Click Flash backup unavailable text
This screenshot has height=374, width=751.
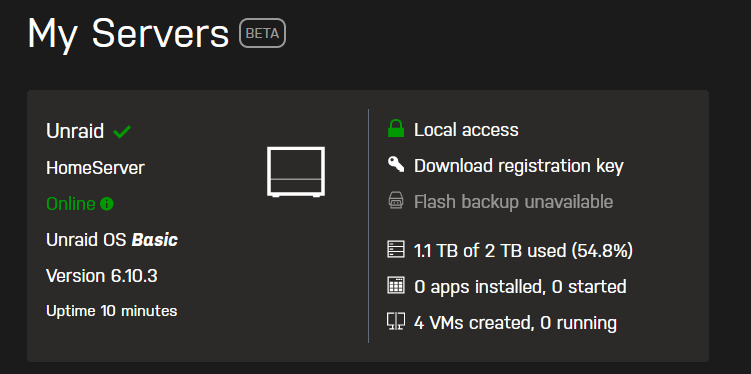513,202
